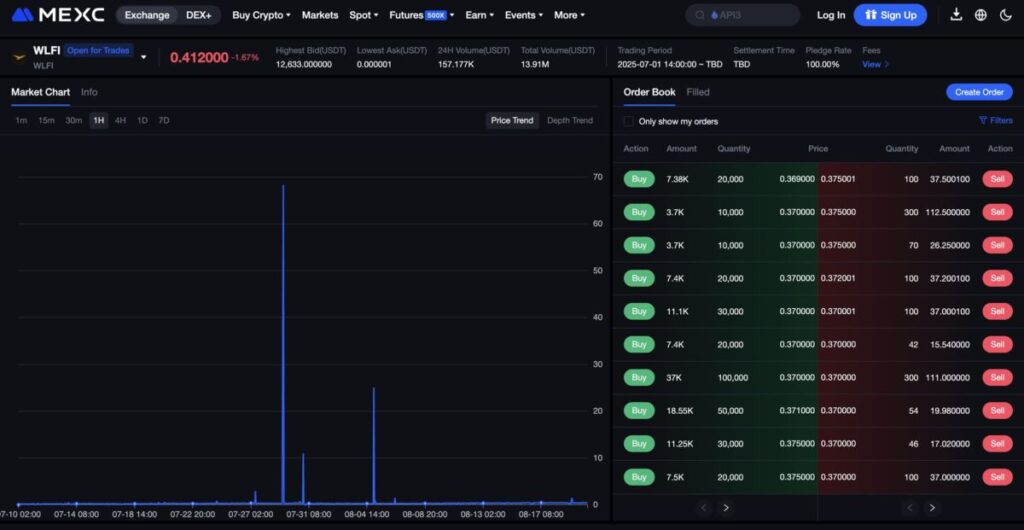Click the Sign Up button
Viewport: 1024px width, 530px height.
coord(890,15)
